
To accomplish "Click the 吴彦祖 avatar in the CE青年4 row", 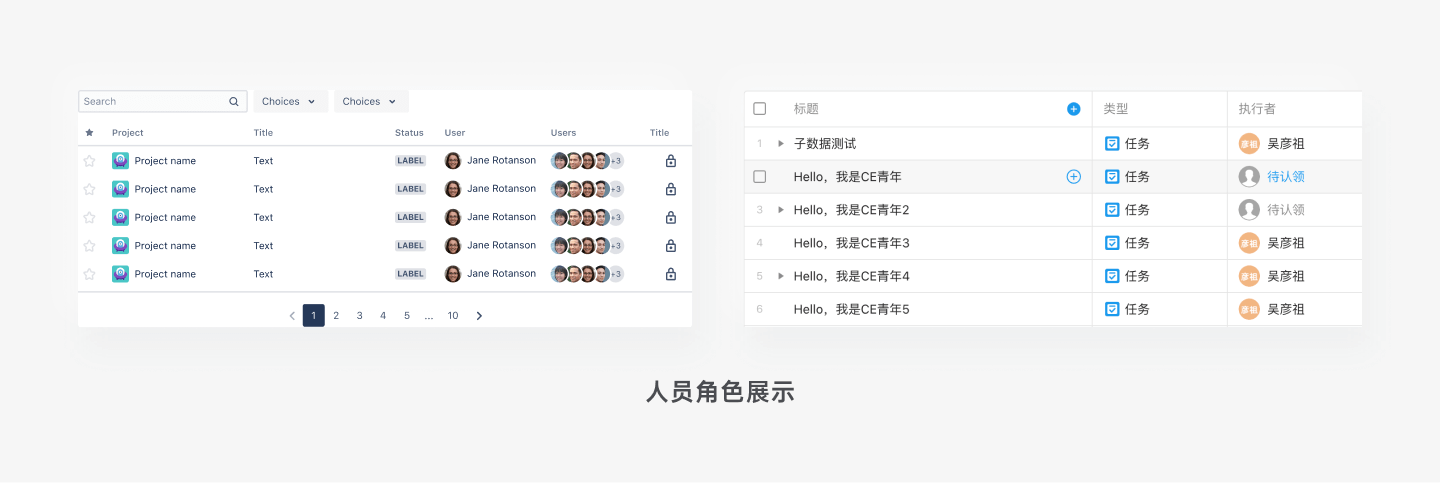I will pyautogui.click(x=1249, y=276).
